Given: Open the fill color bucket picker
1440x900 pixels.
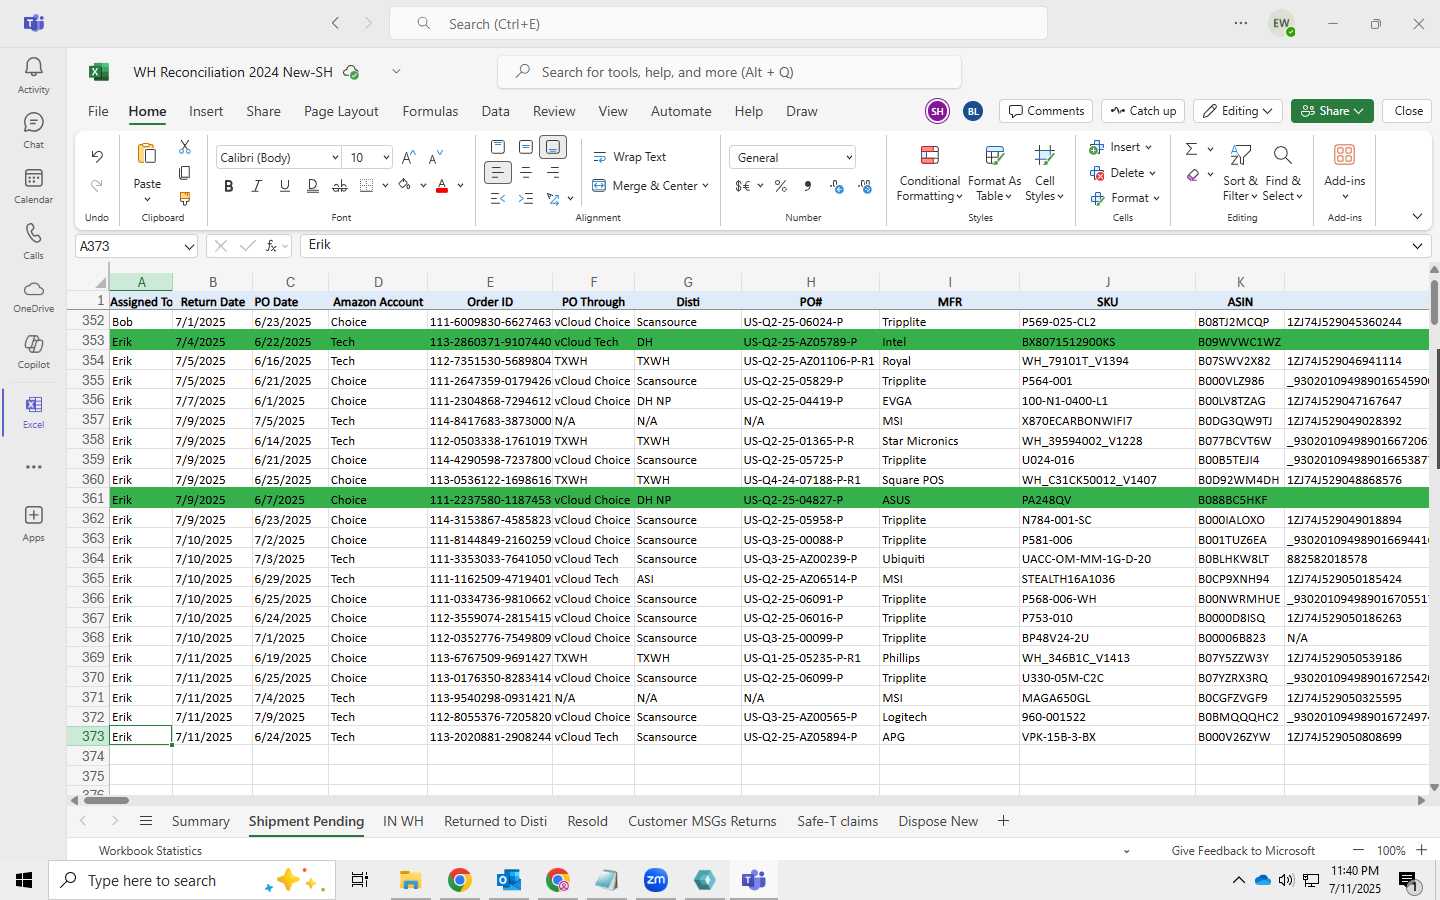Looking at the screenshot, I should pos(404,186).
